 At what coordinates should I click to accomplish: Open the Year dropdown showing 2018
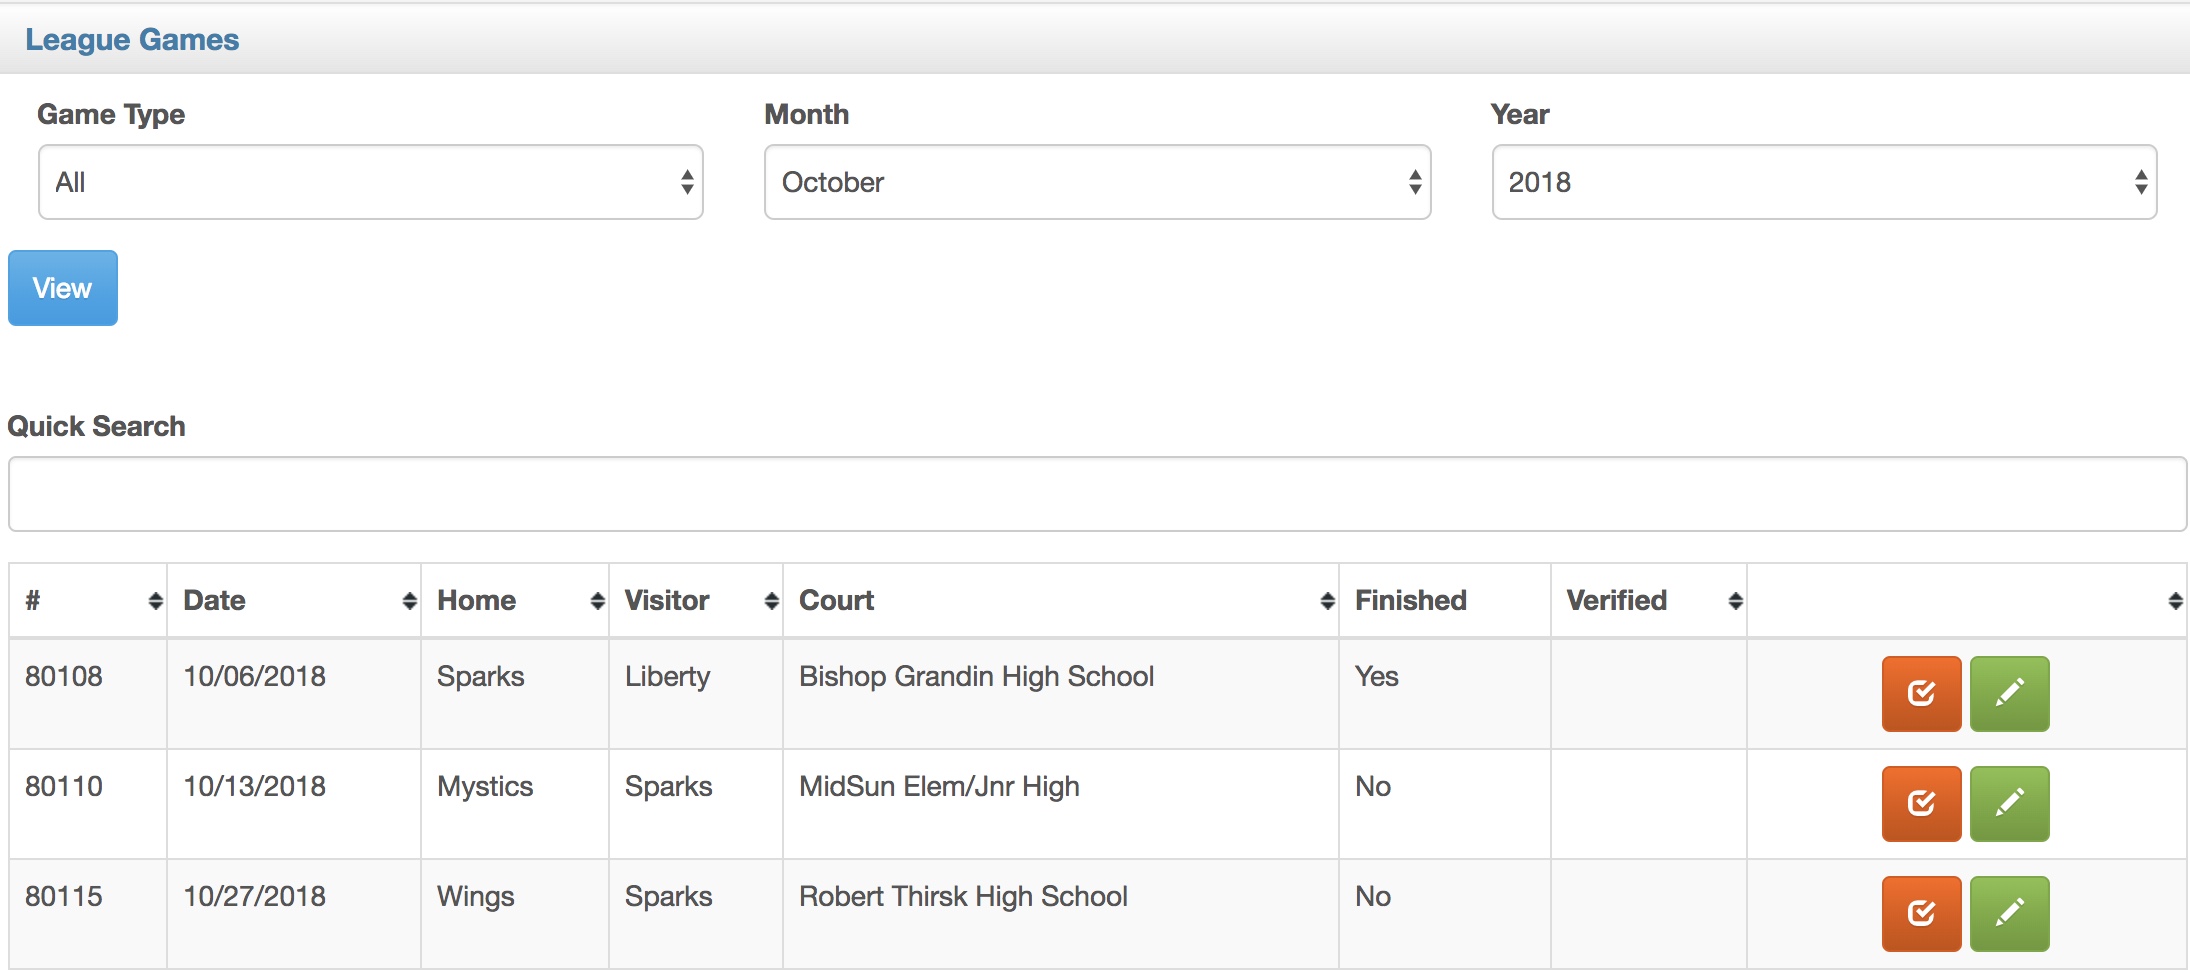click(1824, 182)
